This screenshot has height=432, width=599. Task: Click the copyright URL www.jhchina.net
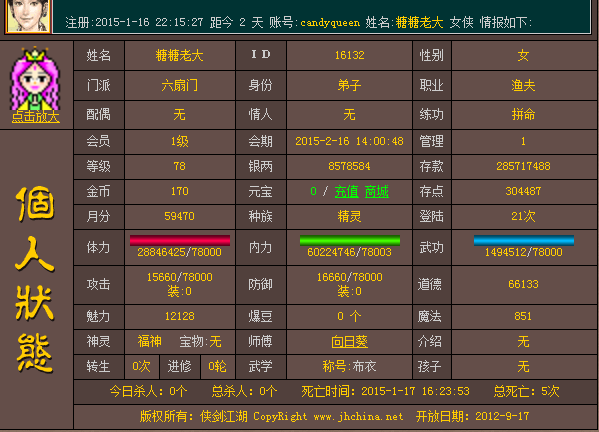pyautogui.click(x=358, y=416)
